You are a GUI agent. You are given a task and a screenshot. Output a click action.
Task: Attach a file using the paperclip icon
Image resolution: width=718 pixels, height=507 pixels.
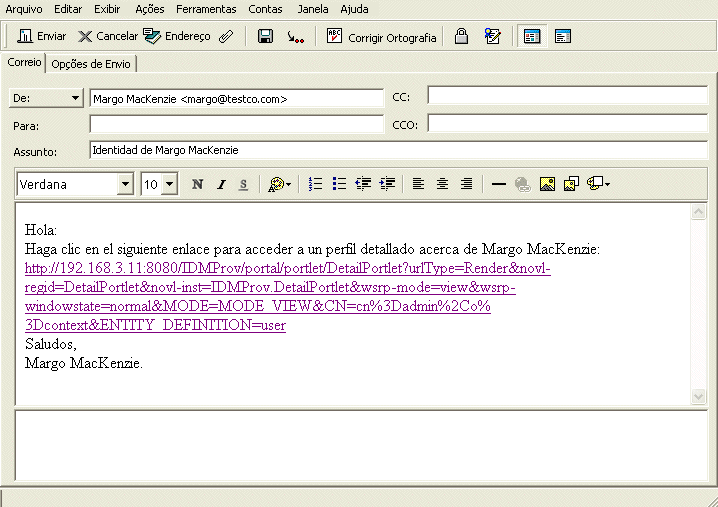tap(226, 36)
